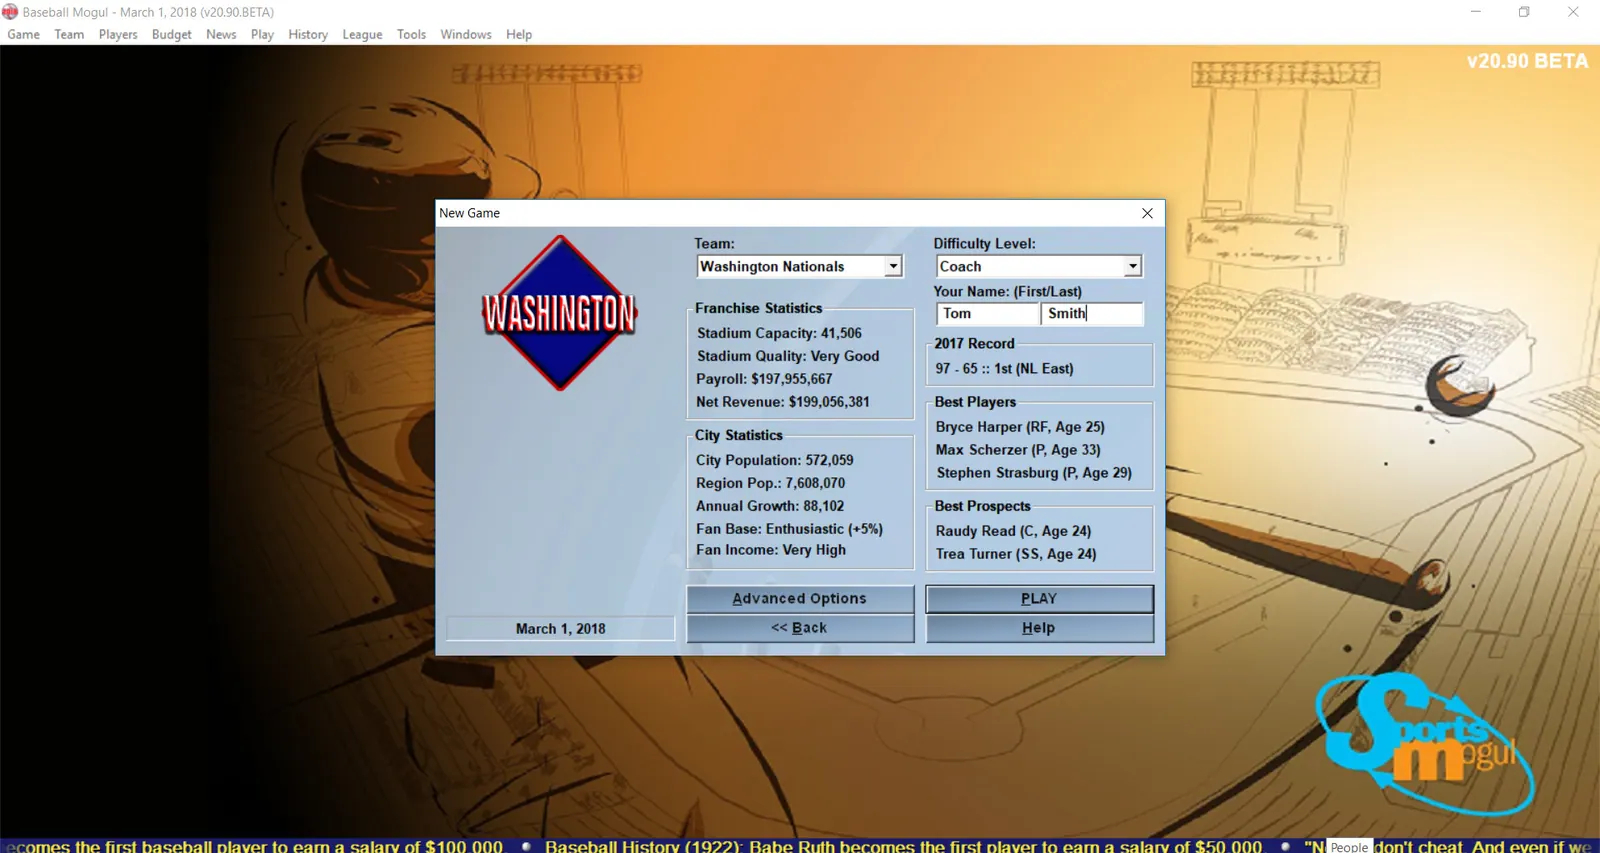Restore down the Baseball Mogul window
1600x853 pixels.
pyautogui.click(x=1524, y=12)
